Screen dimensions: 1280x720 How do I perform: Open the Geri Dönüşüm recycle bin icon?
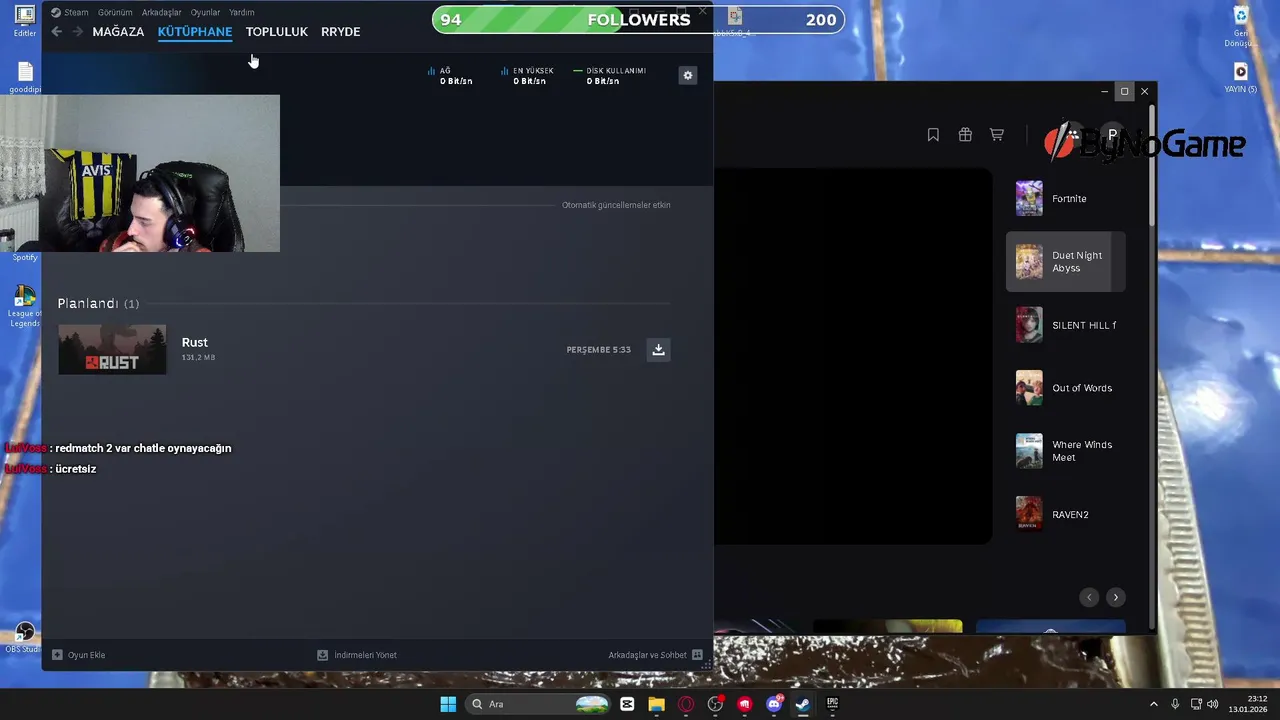pos(1241,27)
